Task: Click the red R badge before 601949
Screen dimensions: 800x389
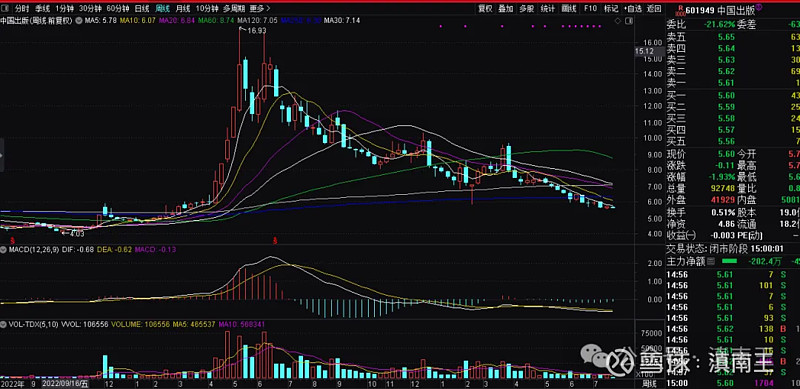Action: pyautogui.click(x=680, y=9)
